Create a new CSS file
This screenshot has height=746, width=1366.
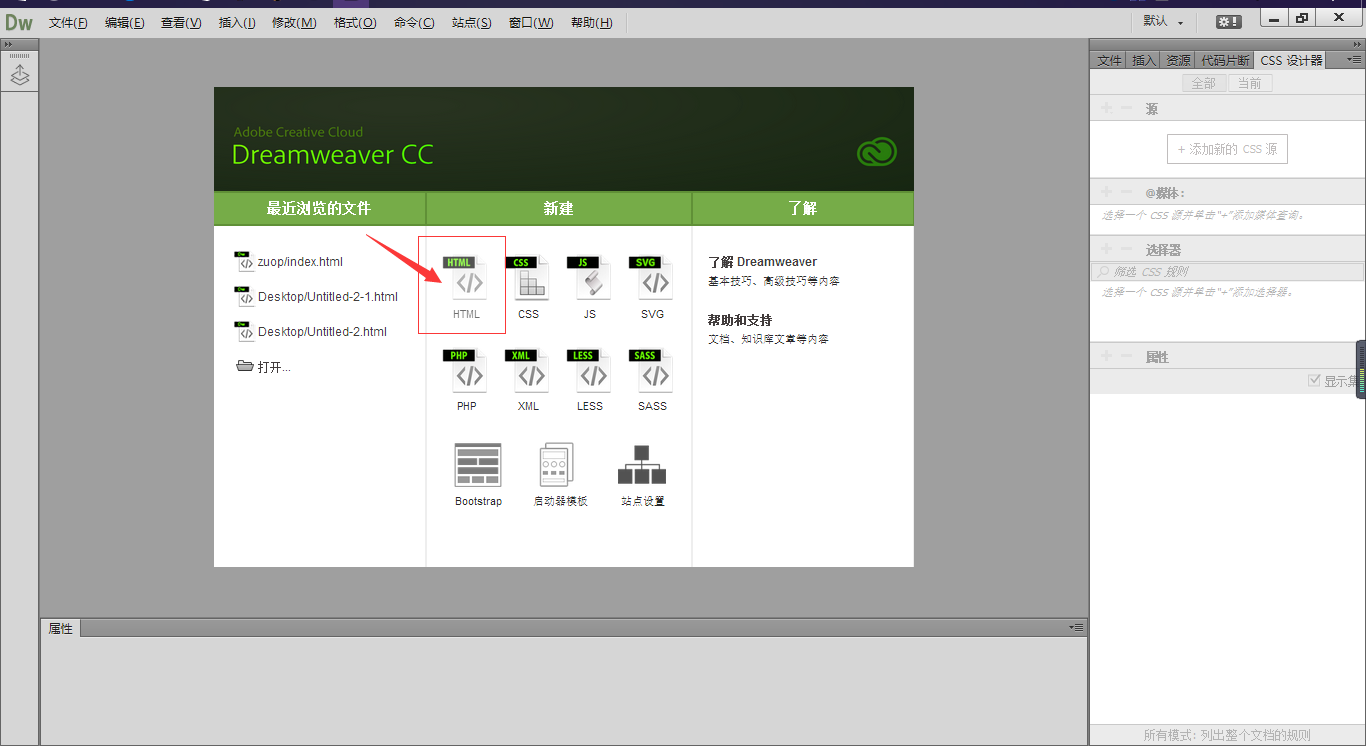[528, 285]
